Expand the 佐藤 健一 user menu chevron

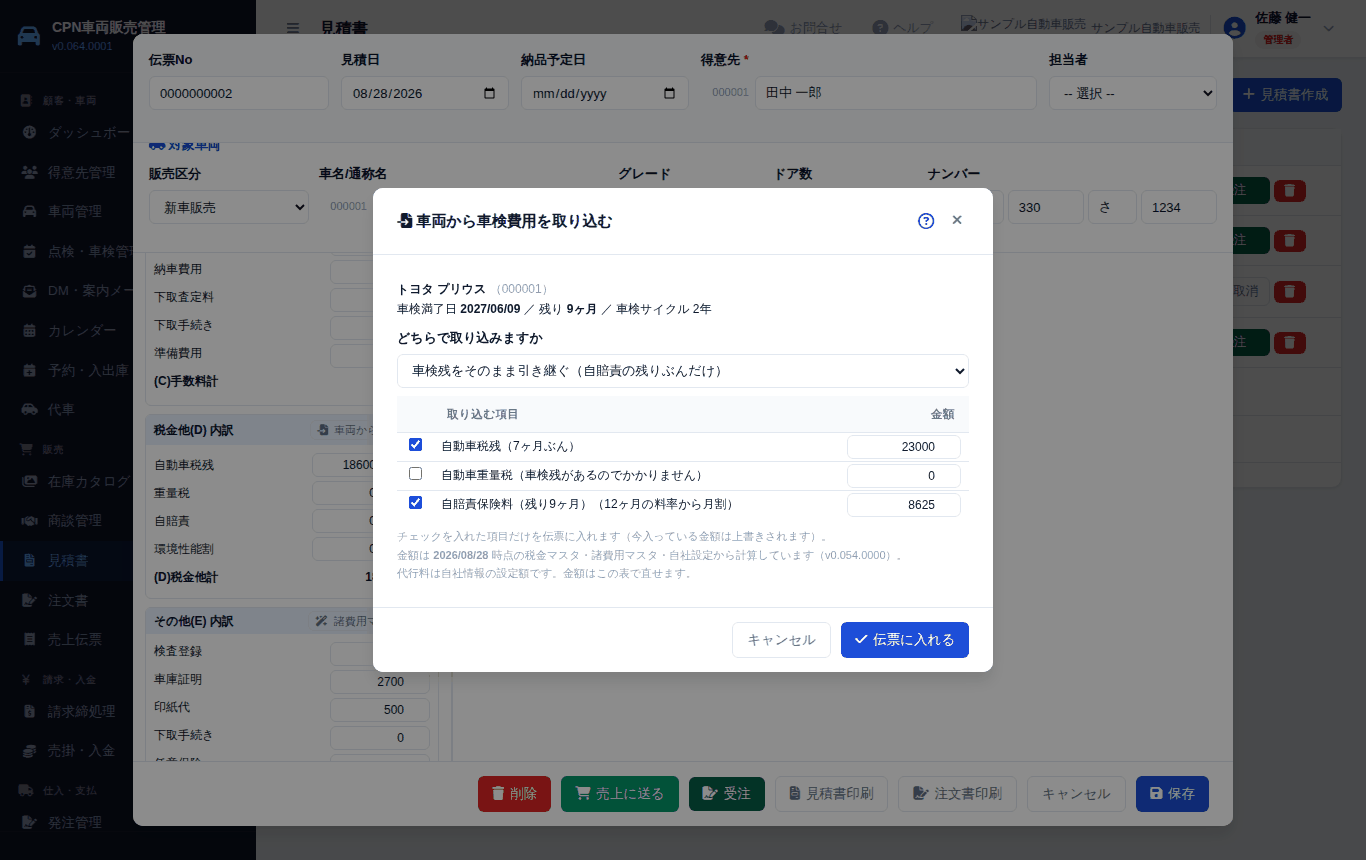click(1329, 28)
